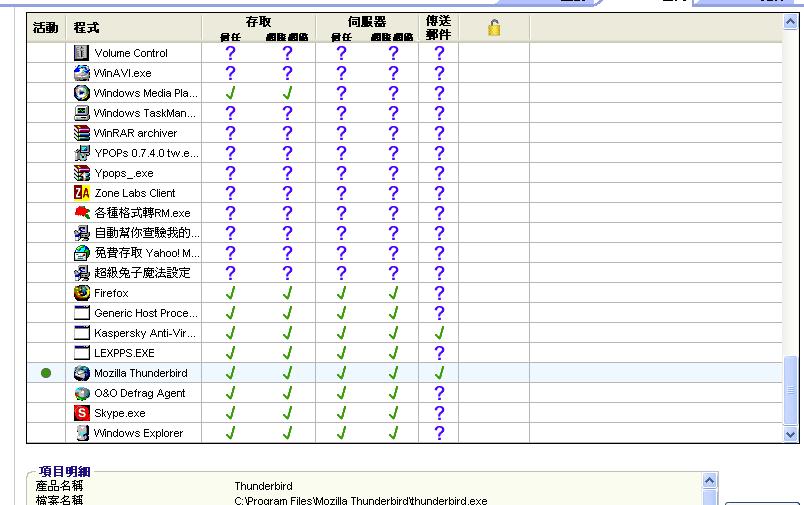Click the YPOPs 0.7.4.0 tw.exe icon
The image size is (804, 505).
tap(82, 153)
